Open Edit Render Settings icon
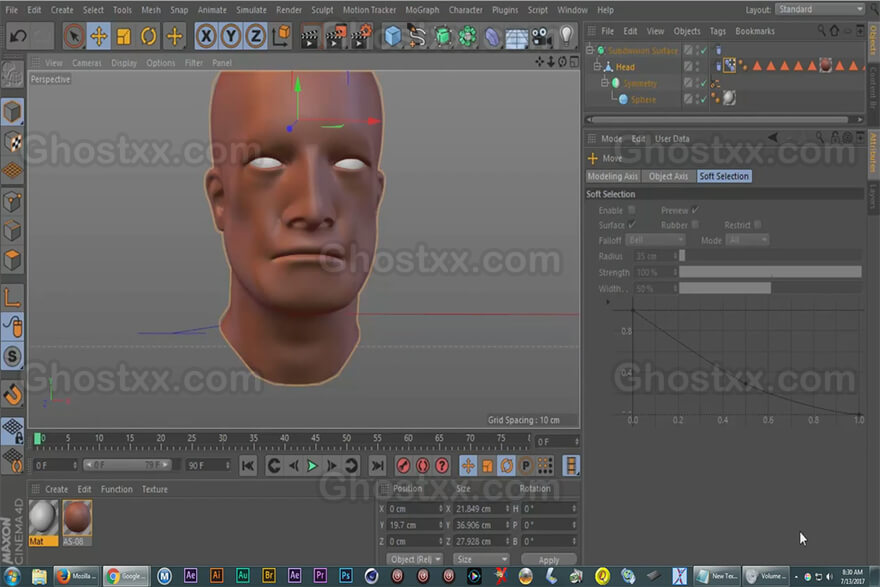The image size is (880, 587). point(362,36)
